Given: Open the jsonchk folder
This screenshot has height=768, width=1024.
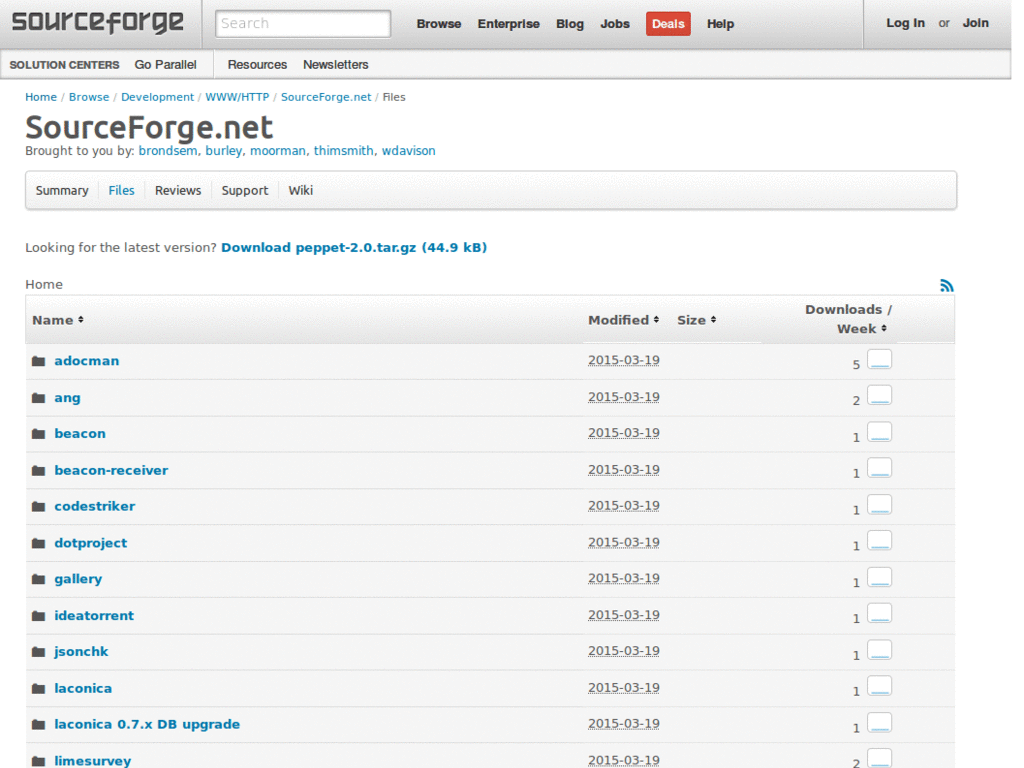Looking at the screenshot, I should tap(81, 652).
